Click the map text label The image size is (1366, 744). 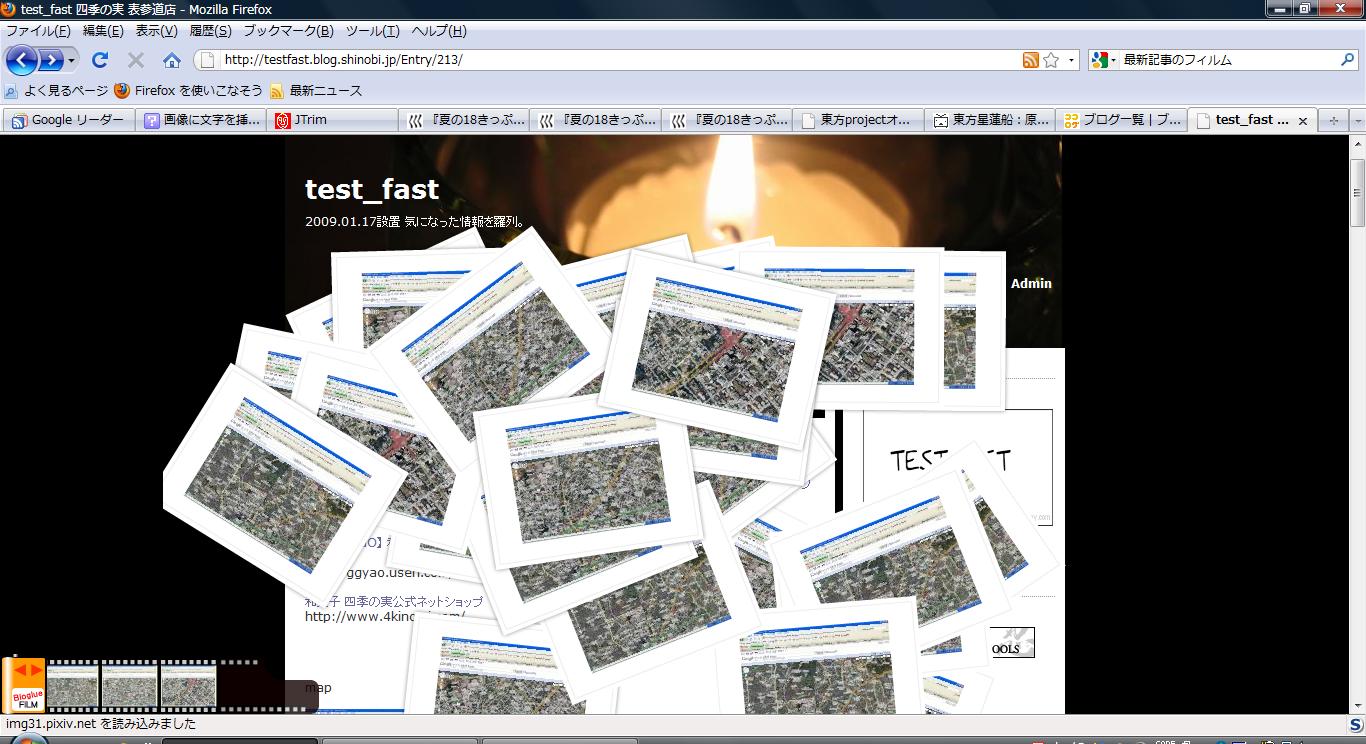(x=318, y=687)
